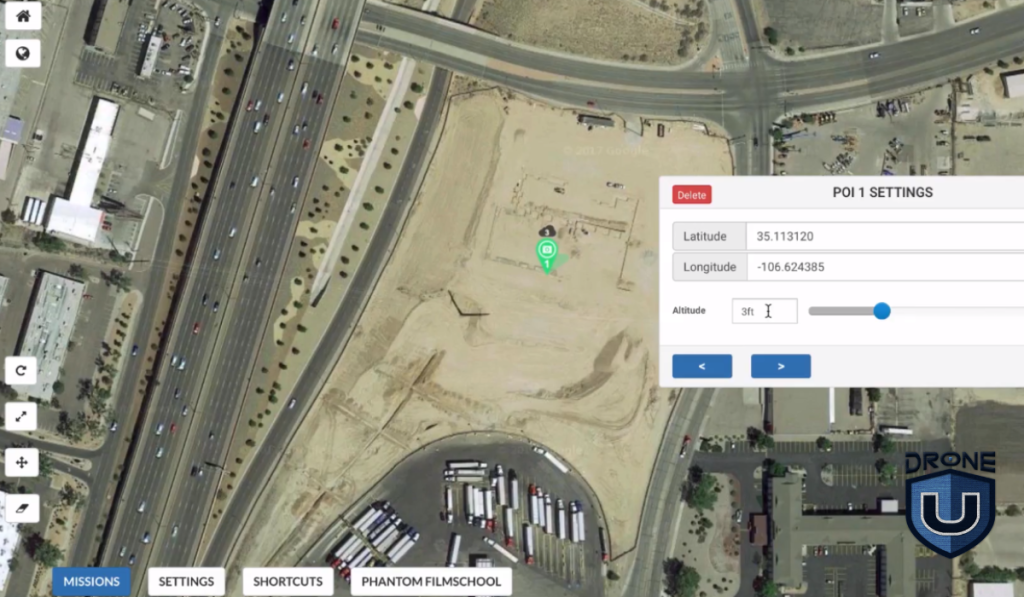The image size is (1024, 597).
Task: Delete POI 1 using the red Delete button
Action: [691, 194]
